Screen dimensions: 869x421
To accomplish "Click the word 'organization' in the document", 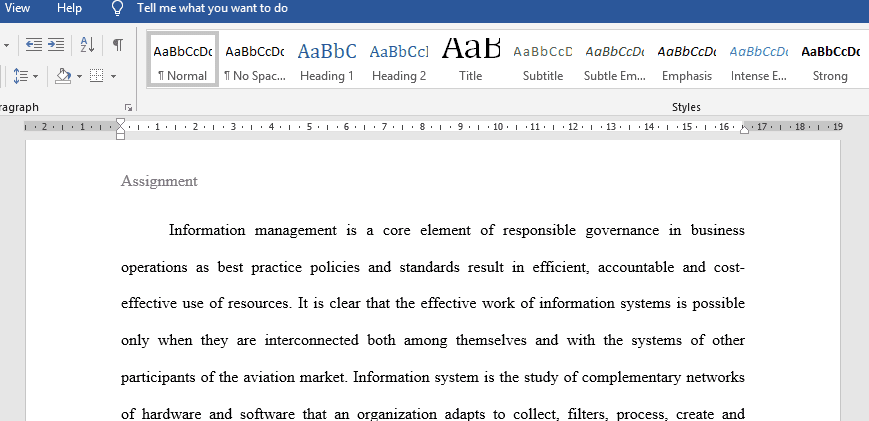I will (x=396, y=414).
